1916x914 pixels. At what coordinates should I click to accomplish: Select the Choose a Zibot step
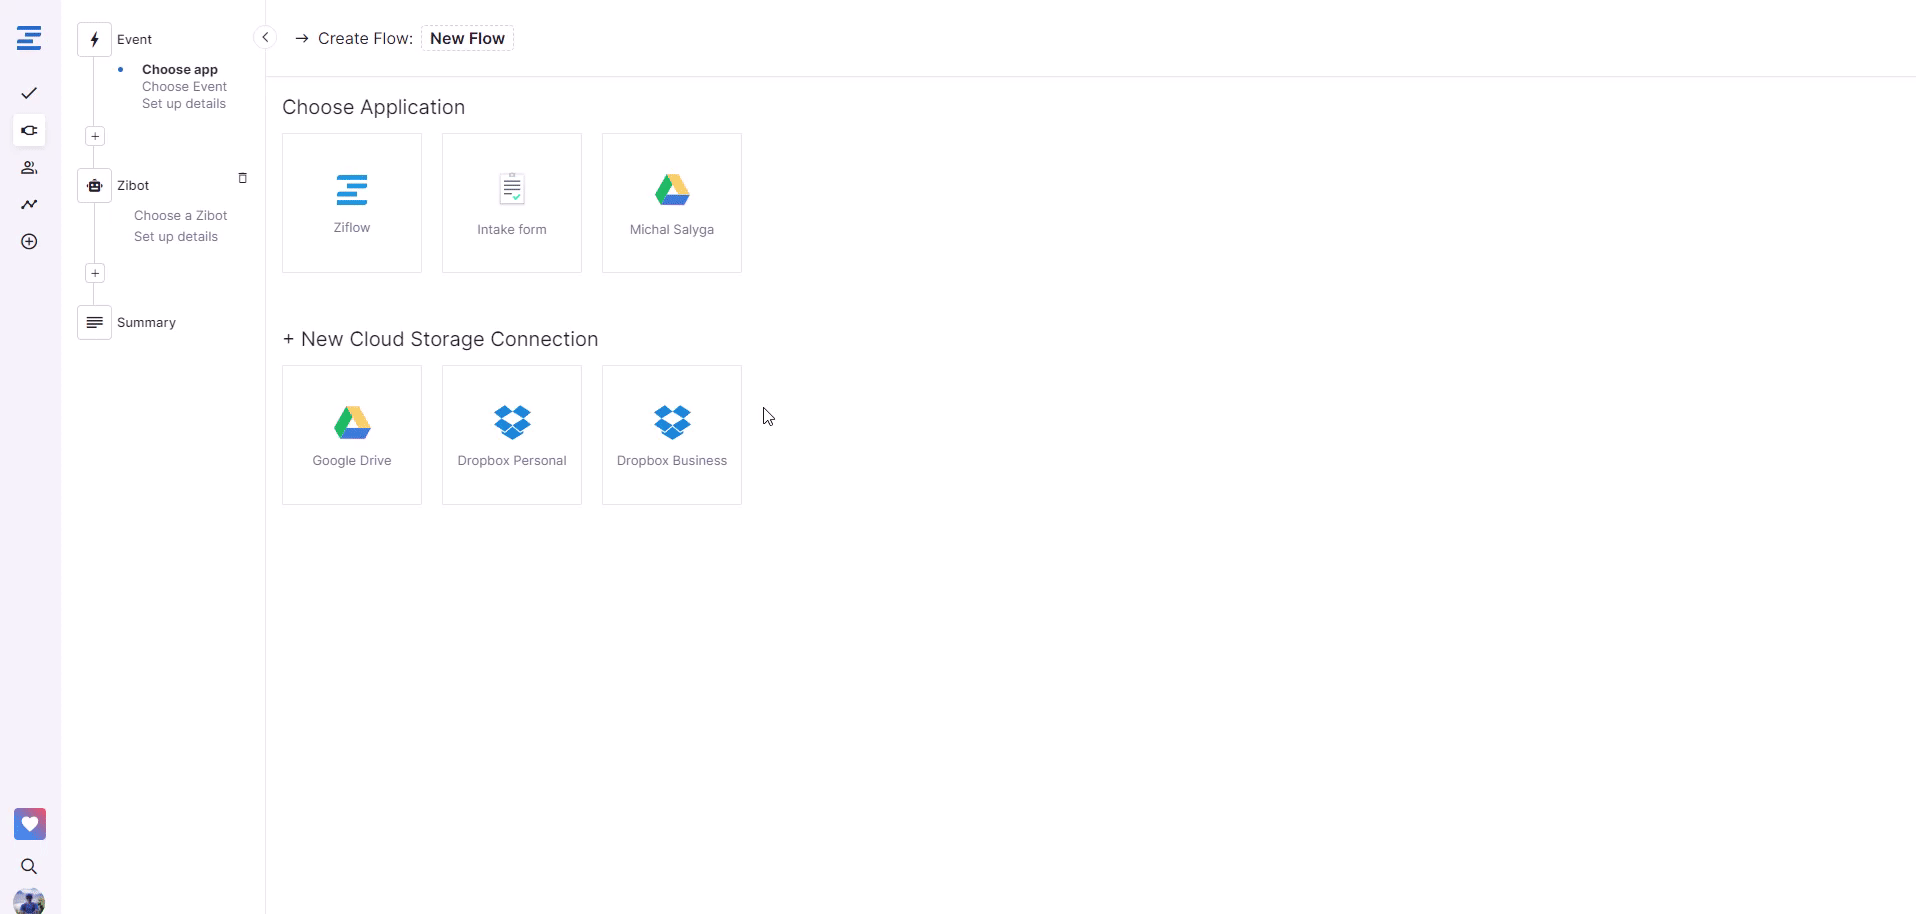pos(180,215)
